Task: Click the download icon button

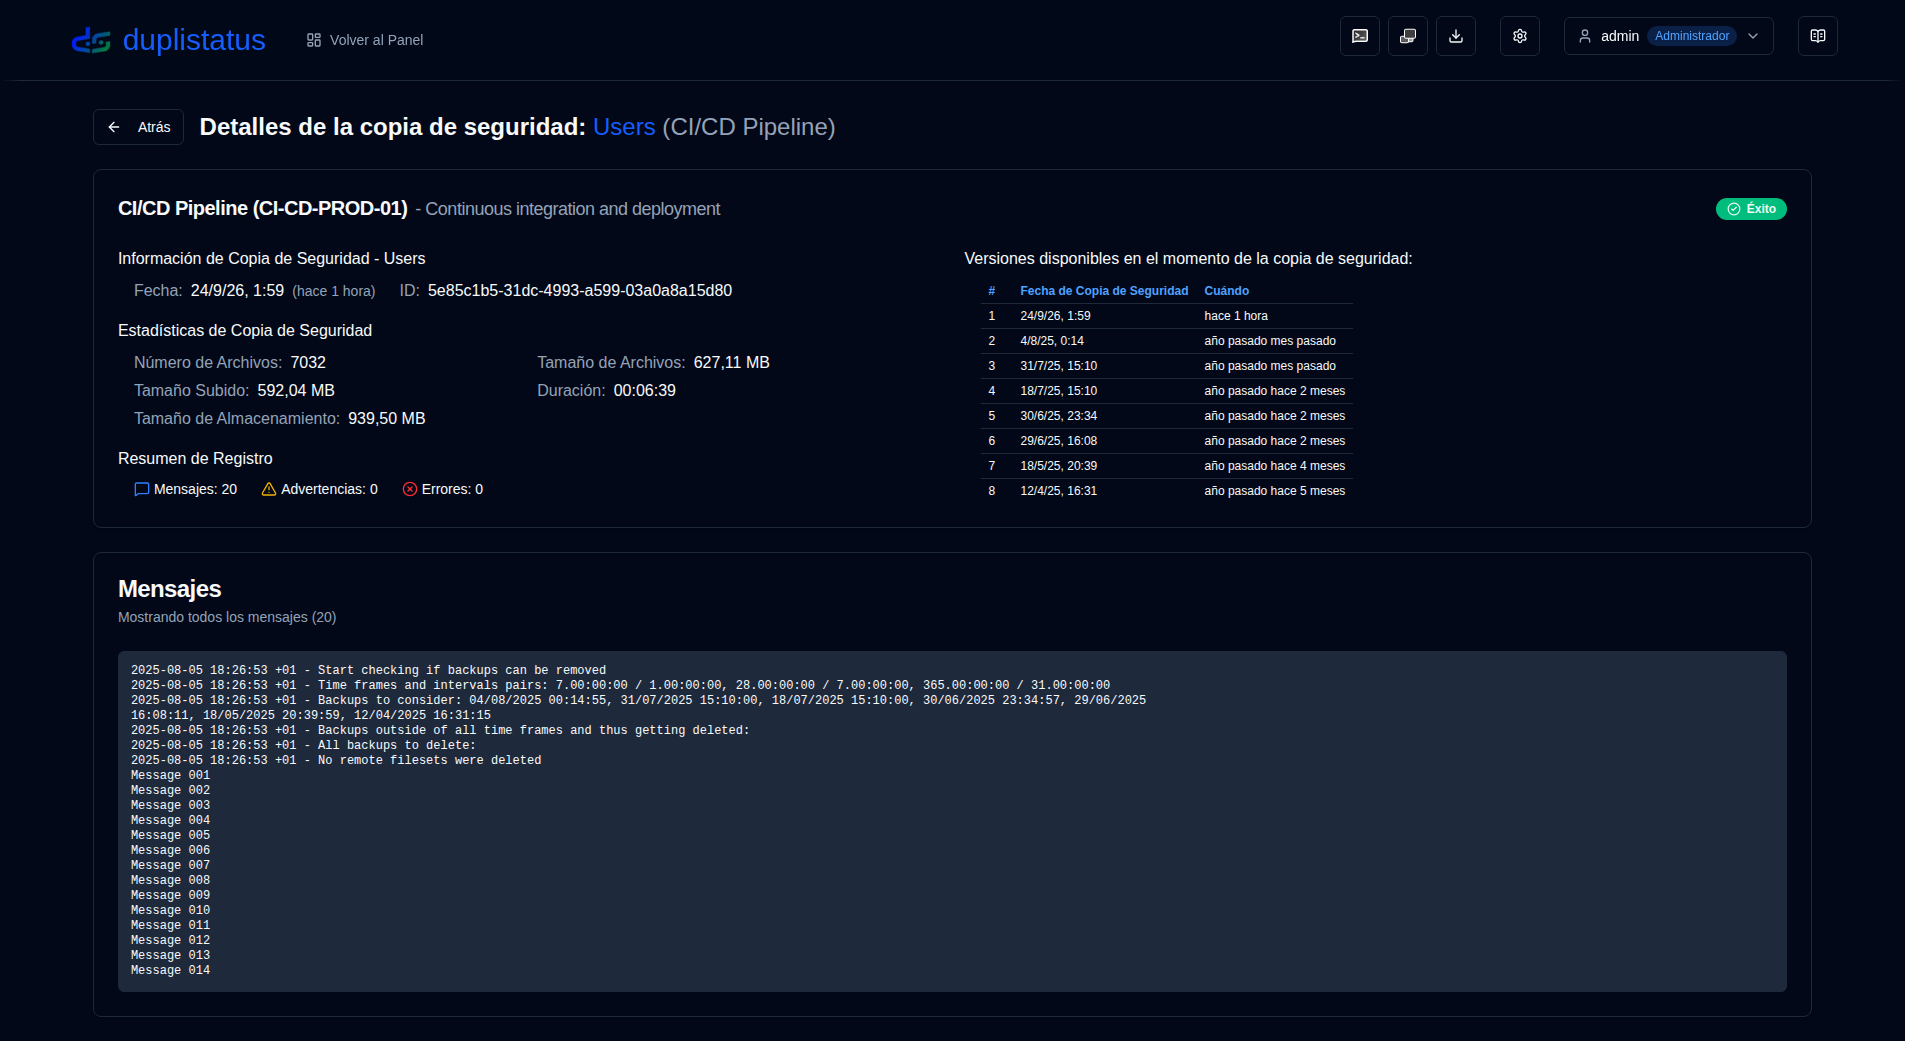Action: tap(1456, 36)
